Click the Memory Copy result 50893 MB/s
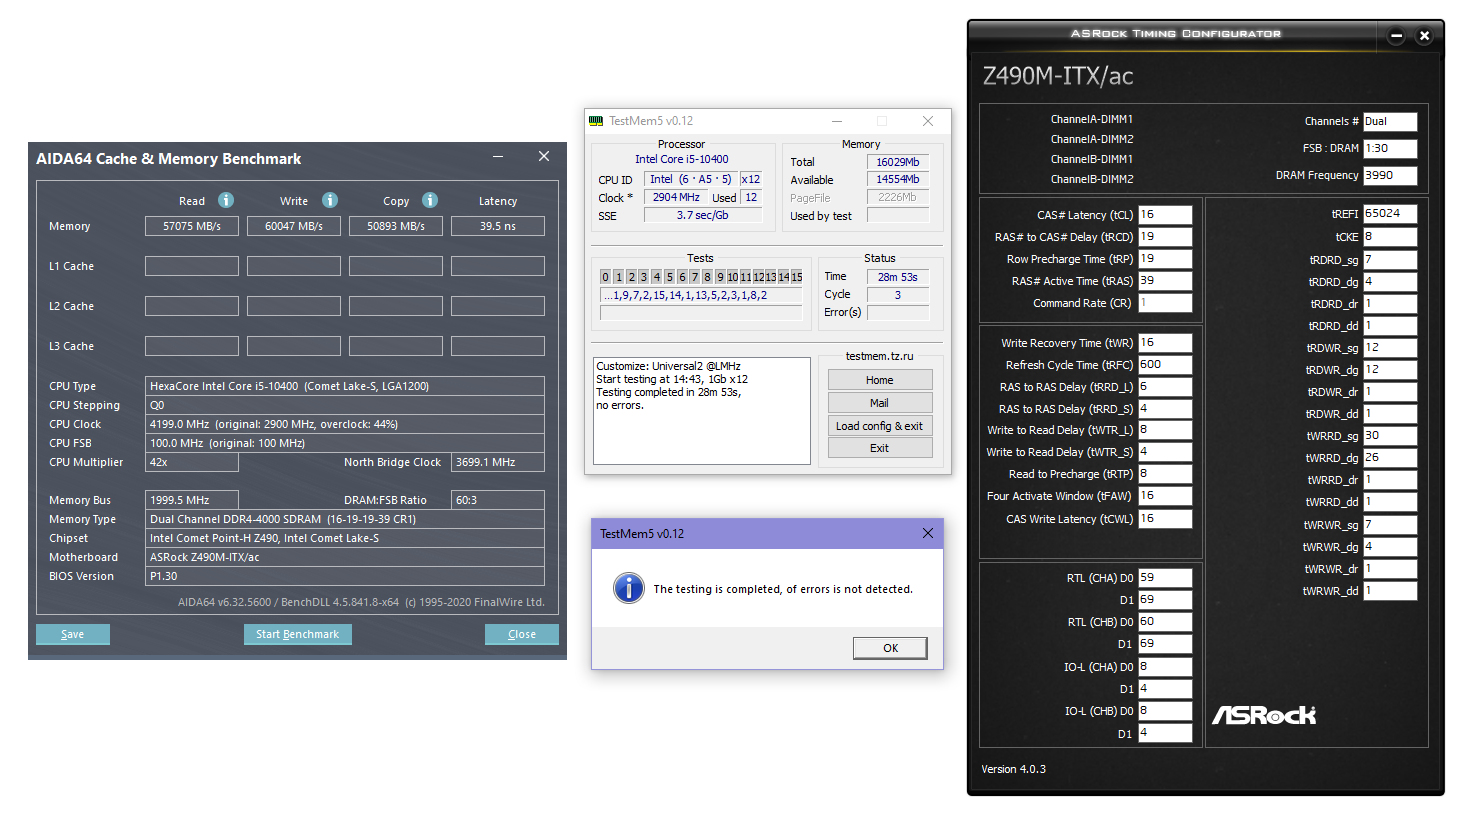The image size is (1477, 817). 396,226
